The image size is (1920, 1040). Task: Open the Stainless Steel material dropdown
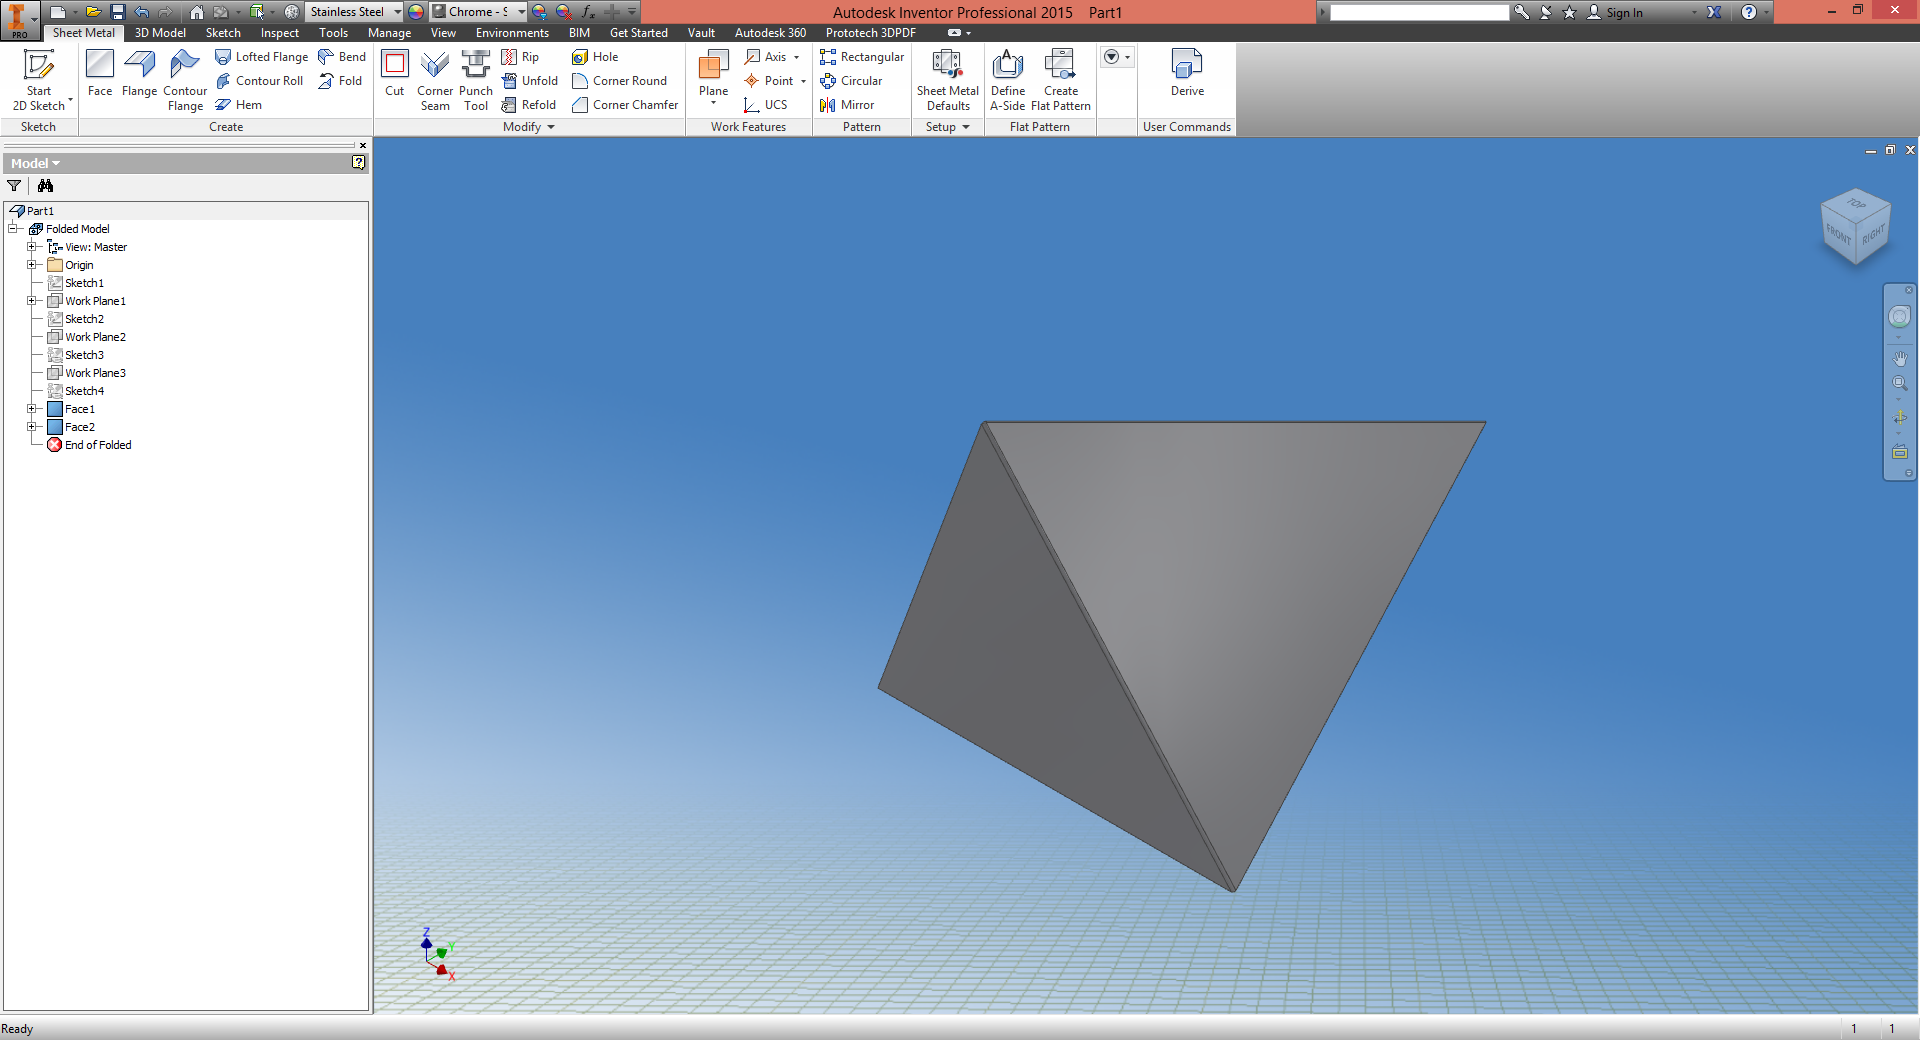[397, 12]
